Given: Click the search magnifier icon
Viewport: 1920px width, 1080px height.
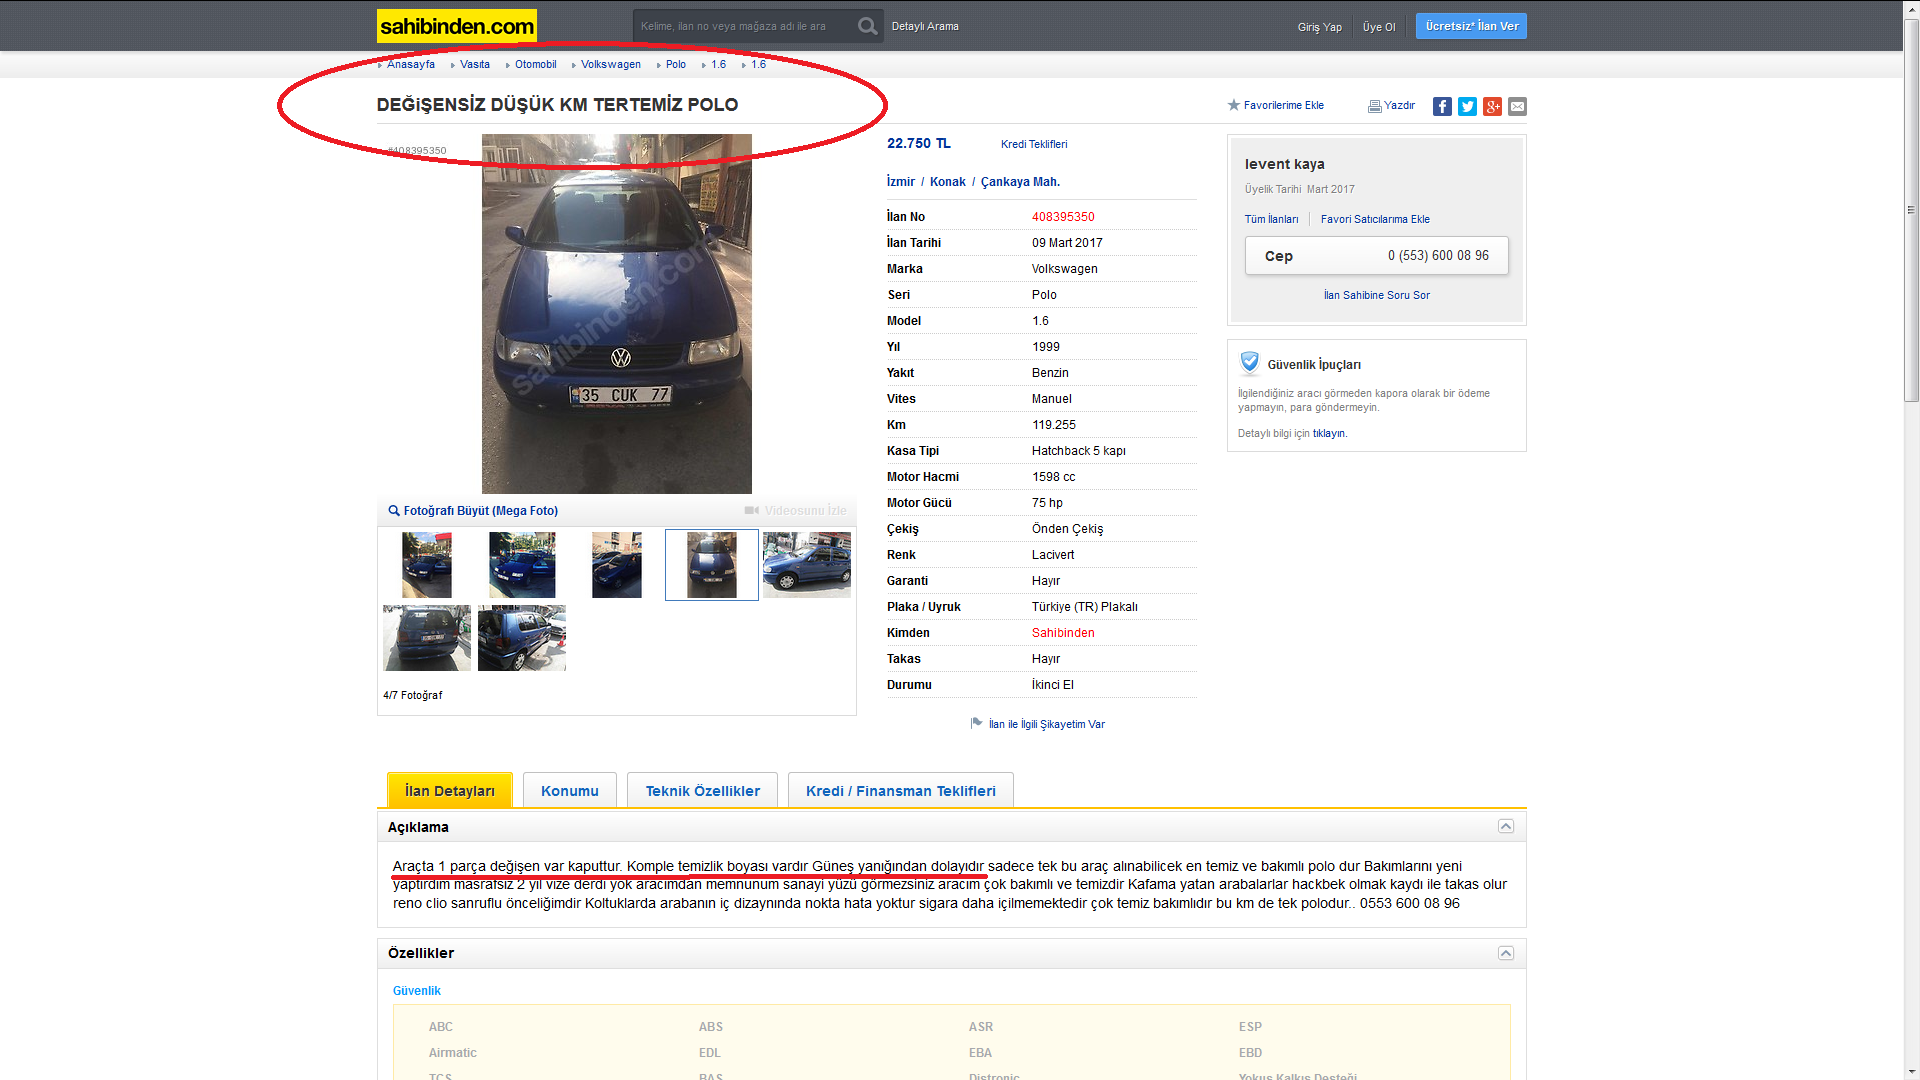Looking at the screenshot, I should (867, 26).
